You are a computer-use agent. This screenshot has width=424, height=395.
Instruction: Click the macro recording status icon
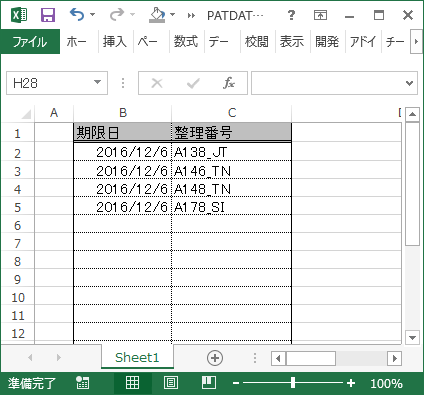[82, 383]
